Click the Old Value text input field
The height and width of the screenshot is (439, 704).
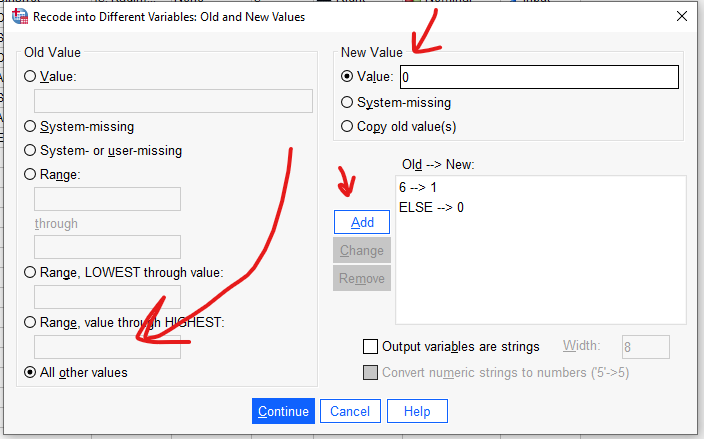(x=173, y=100)
